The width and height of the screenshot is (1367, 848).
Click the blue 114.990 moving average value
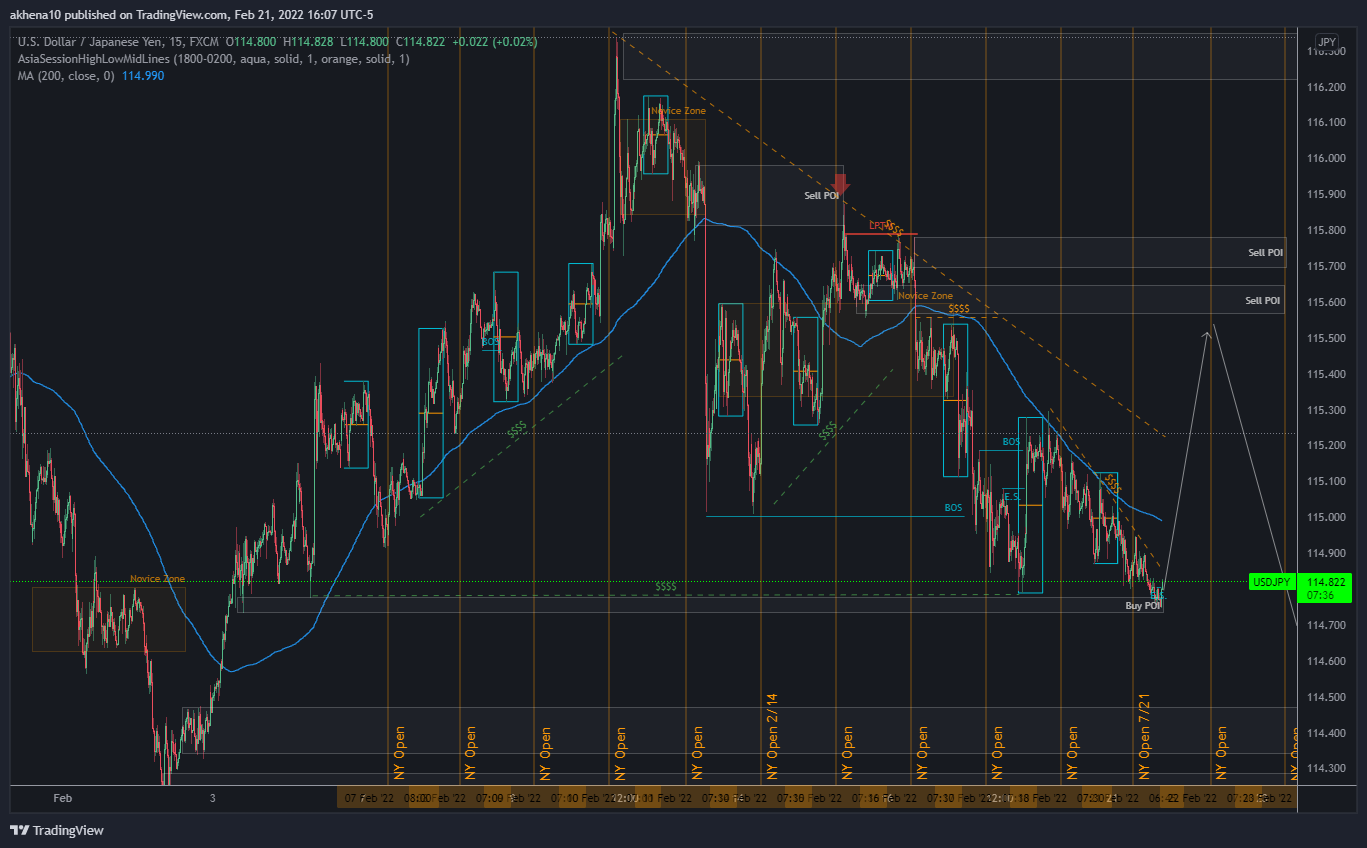[x=142, y=76]
